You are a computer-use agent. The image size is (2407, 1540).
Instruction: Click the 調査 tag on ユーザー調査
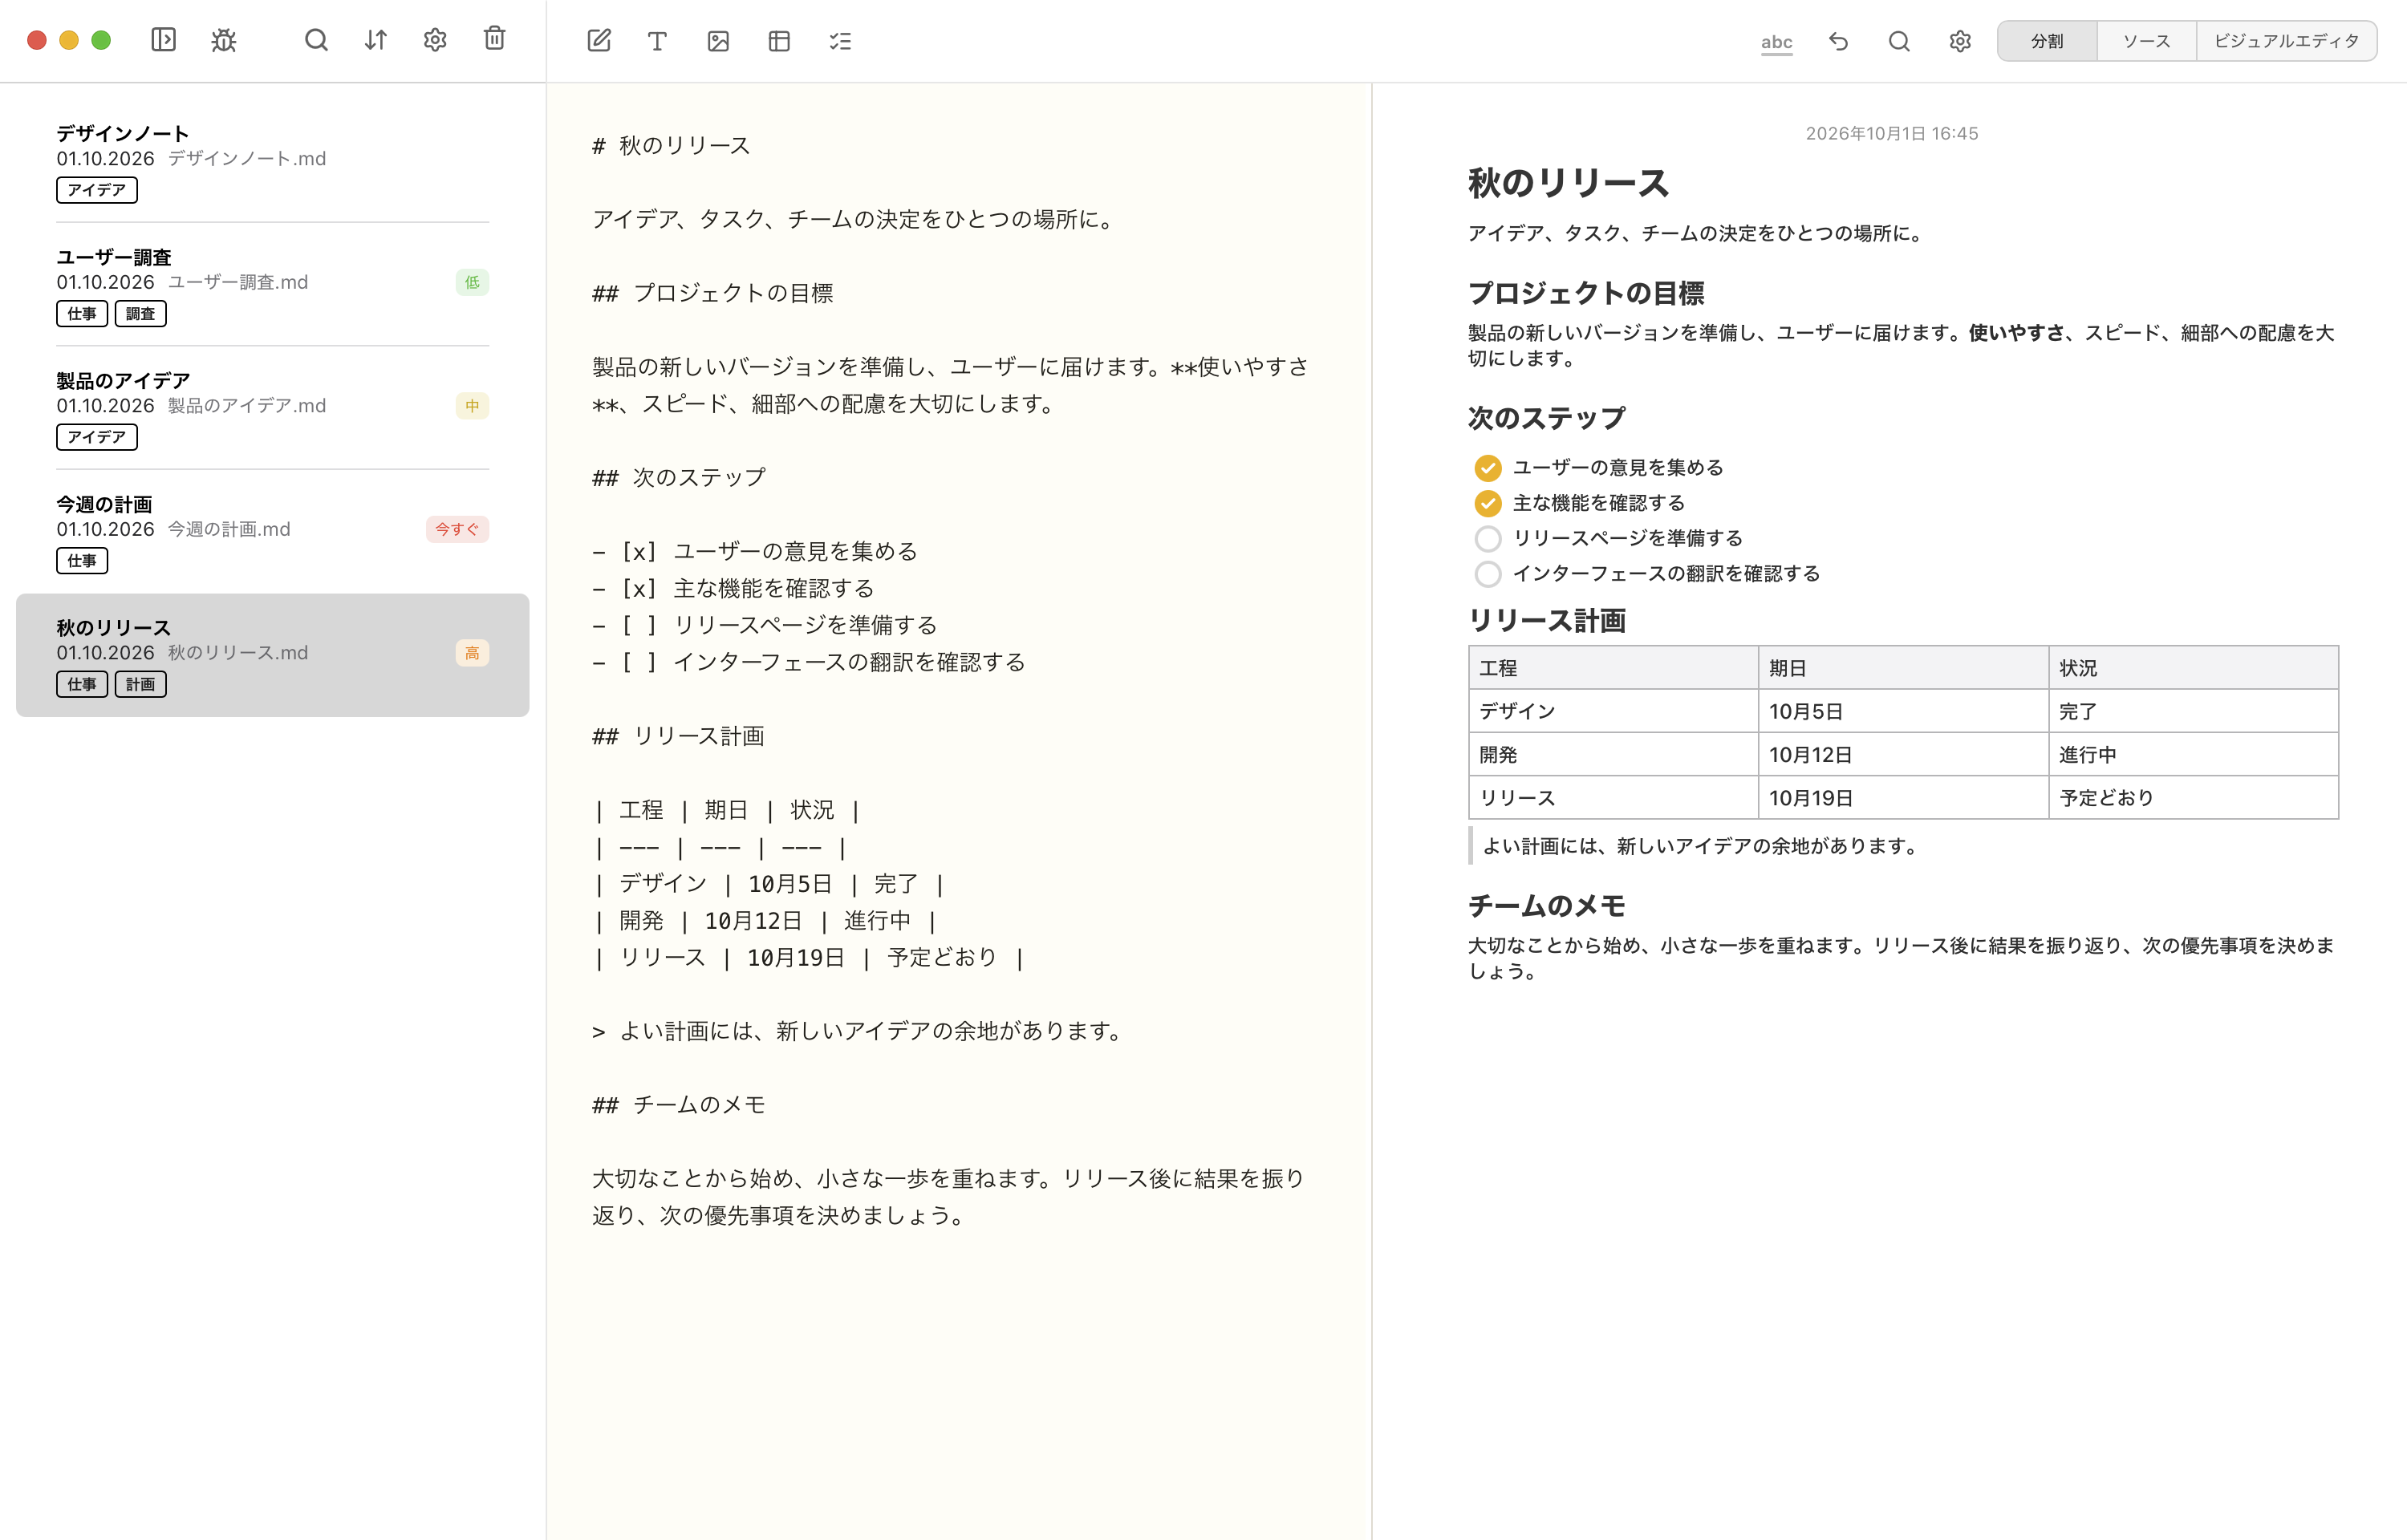140,314
